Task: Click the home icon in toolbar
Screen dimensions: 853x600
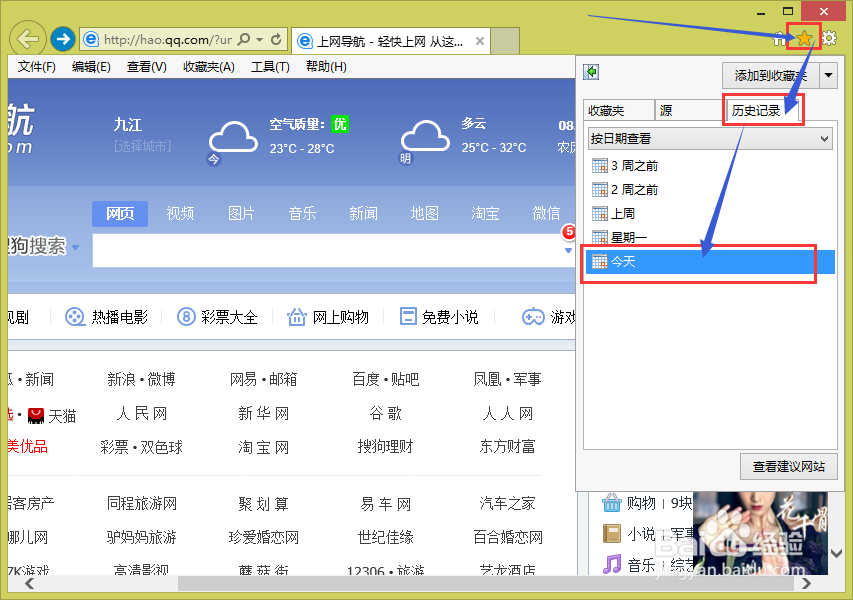Action: [x=780, y=38]
